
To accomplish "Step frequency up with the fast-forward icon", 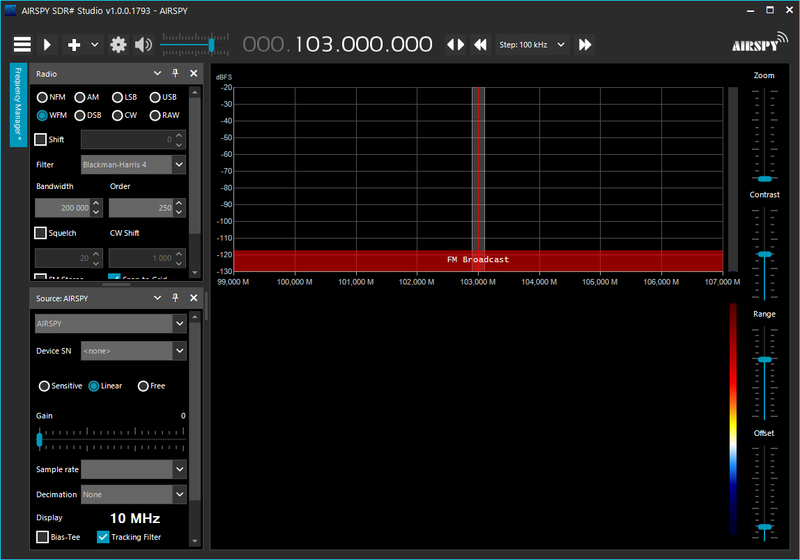I will point(585,45).
